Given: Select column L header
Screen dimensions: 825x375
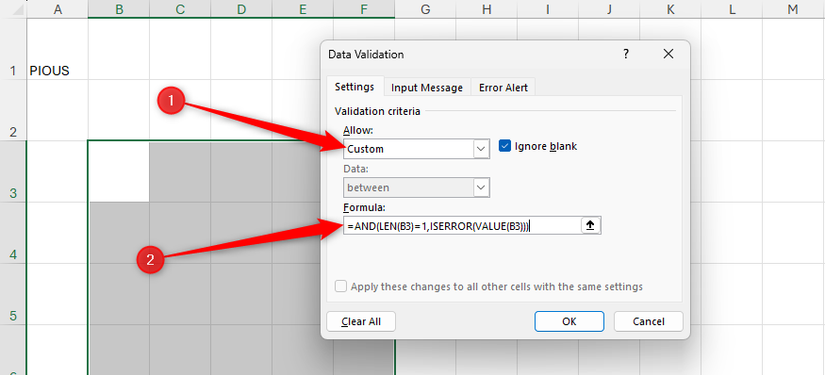Looking at the screenshot, I should click(x=732, y=9).
